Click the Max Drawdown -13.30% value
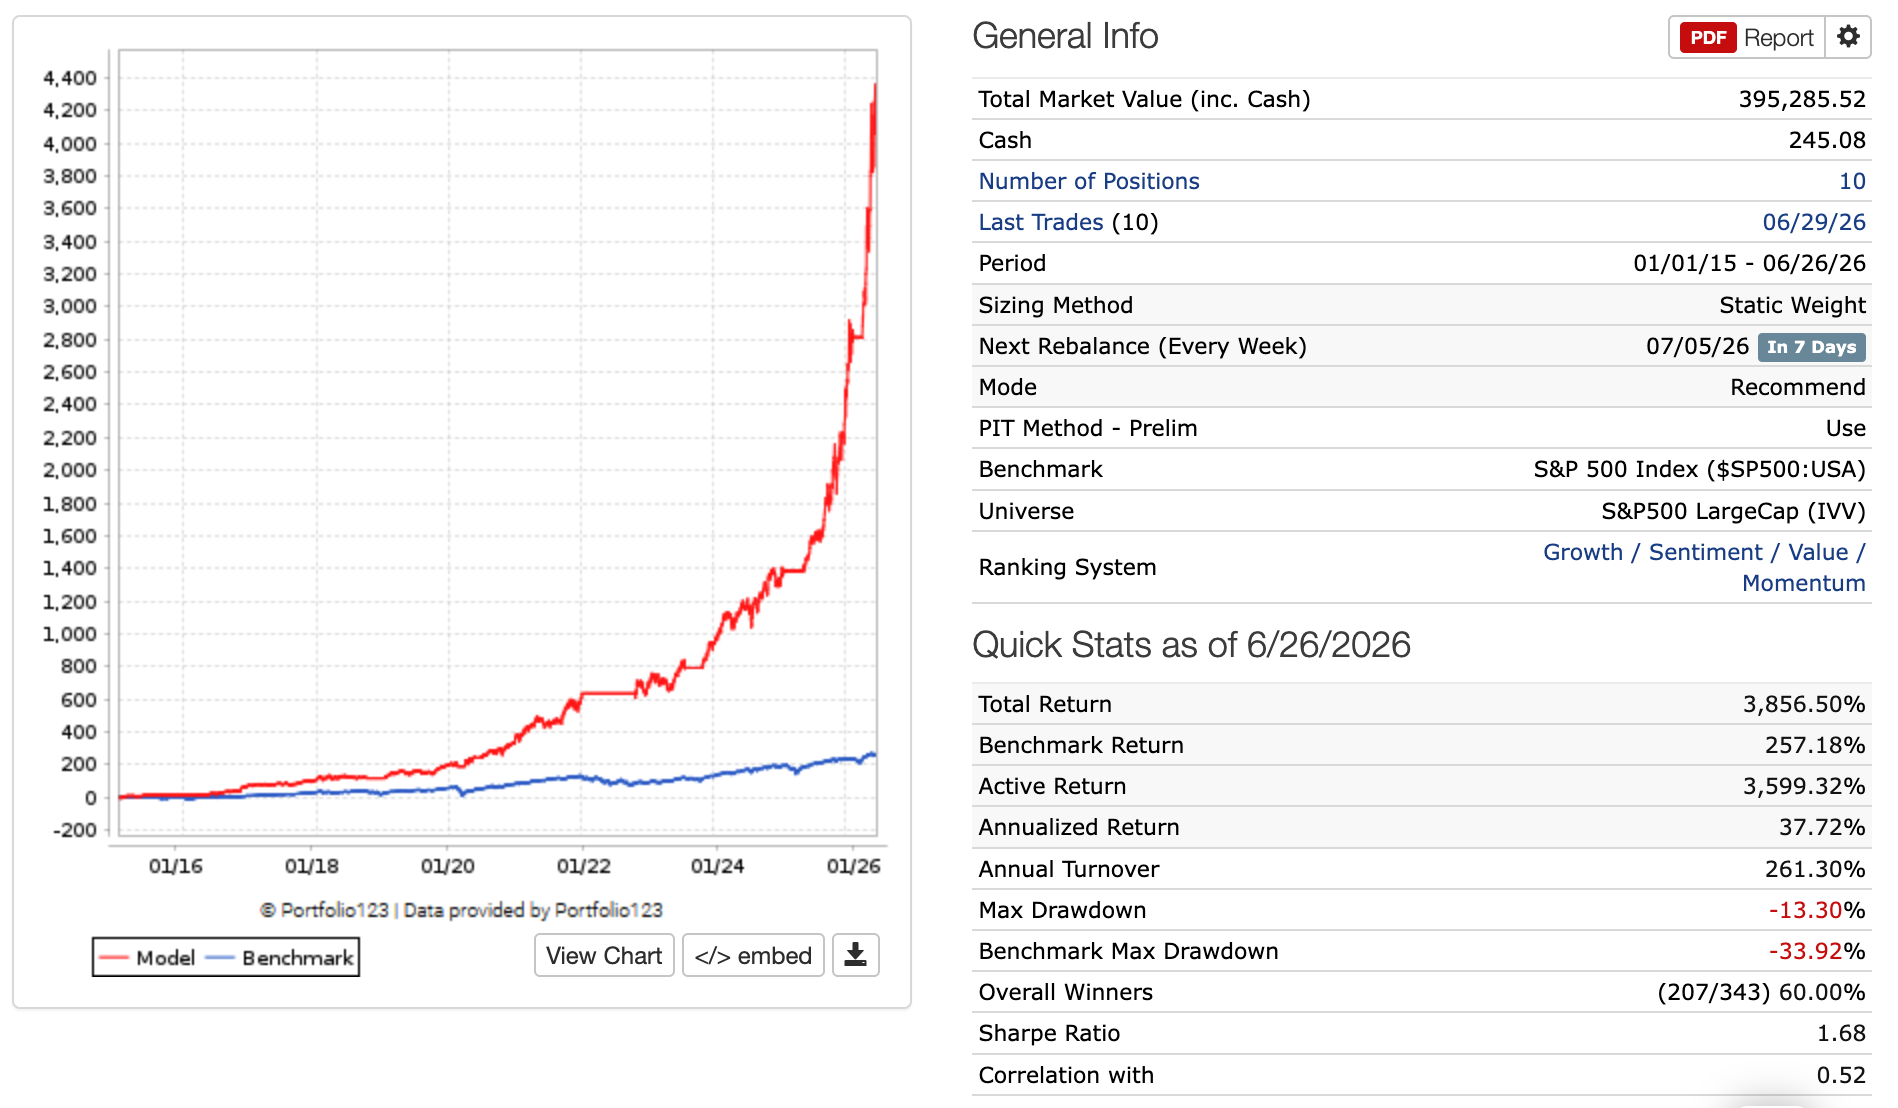Viewport: 1898px width, 1108px height. [x=1816, y=910]
